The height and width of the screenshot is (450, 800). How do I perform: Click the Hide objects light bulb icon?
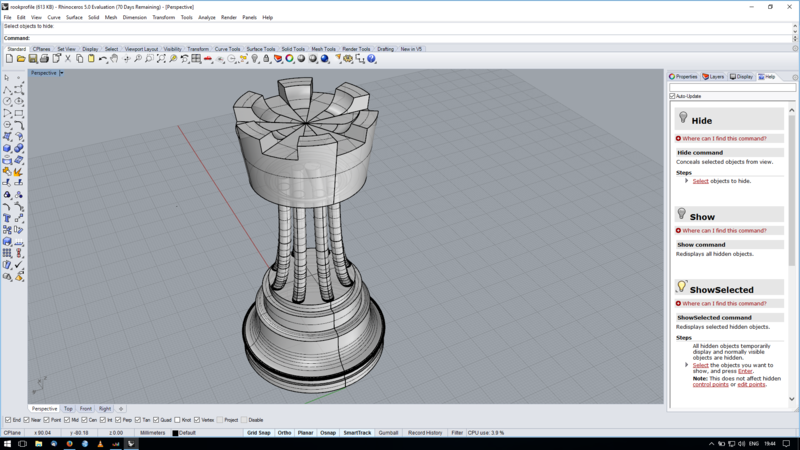point(255,59)
